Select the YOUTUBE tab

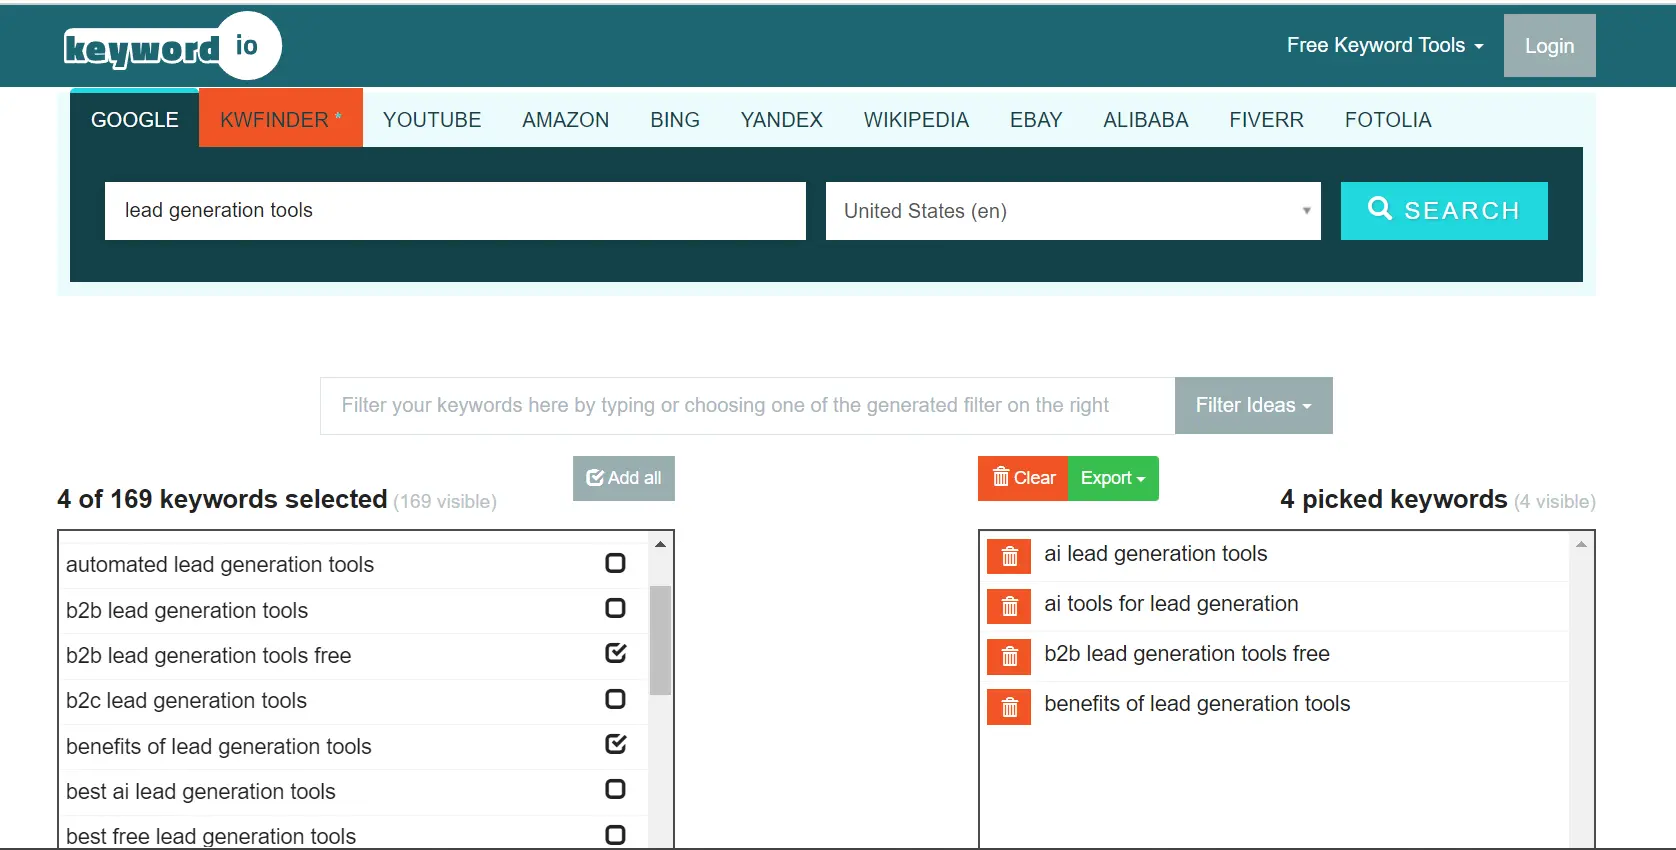pyautogui.click(x=432, y=120)
